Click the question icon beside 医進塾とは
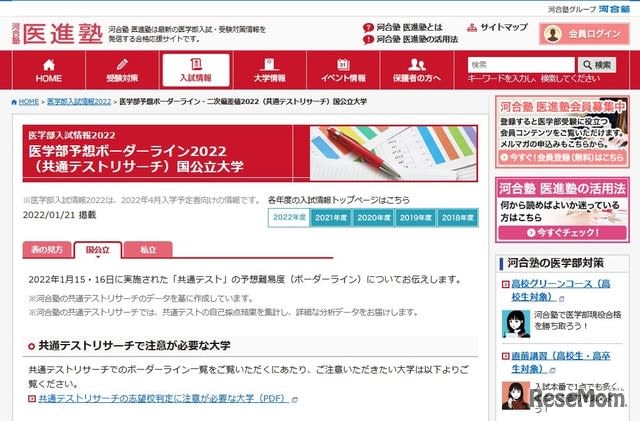Image resolution: width=640 pixels, height=421 pixels. click(368, 28)
